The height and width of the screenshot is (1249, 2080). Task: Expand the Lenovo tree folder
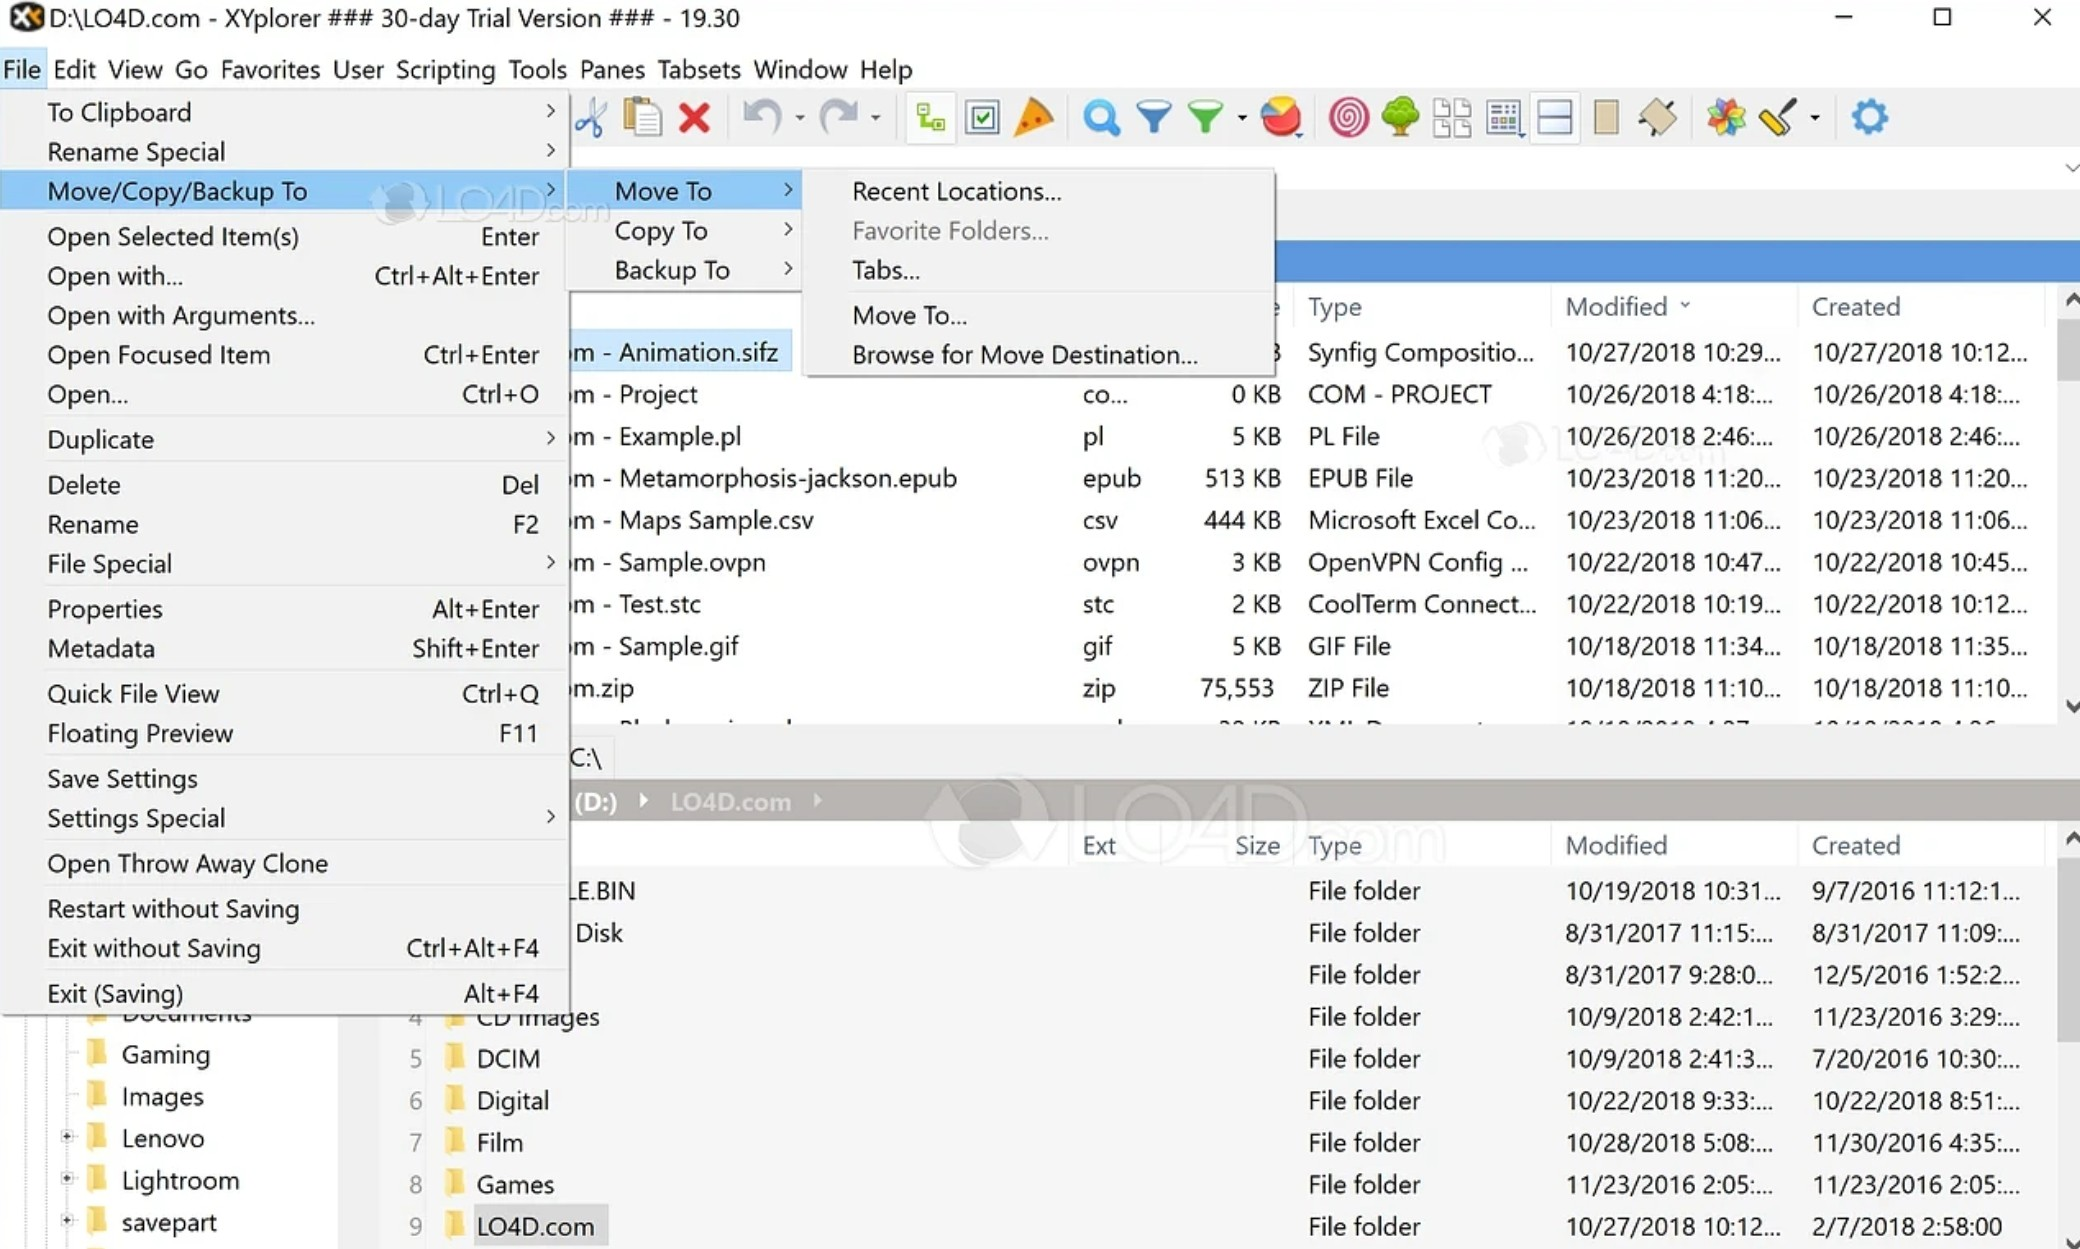coord(67,1137)
